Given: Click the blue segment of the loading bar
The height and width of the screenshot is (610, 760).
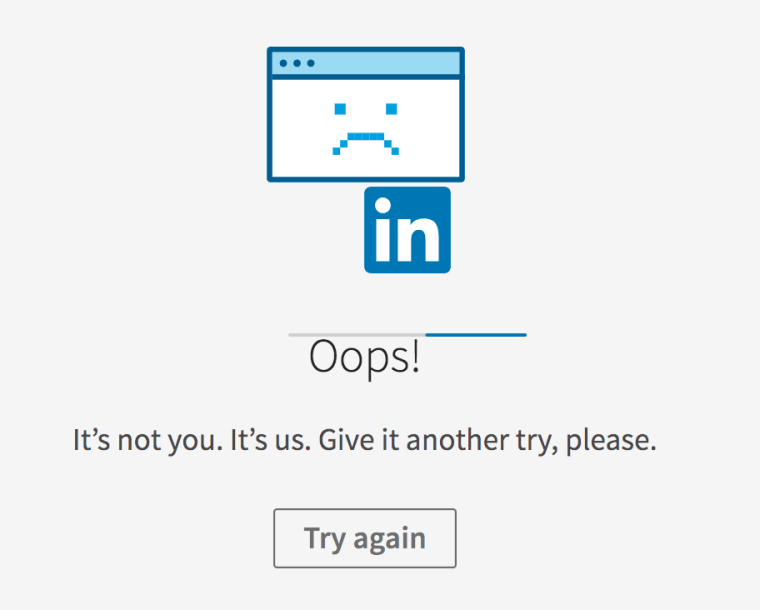Looking at the screenshot, I should point(476,334).
